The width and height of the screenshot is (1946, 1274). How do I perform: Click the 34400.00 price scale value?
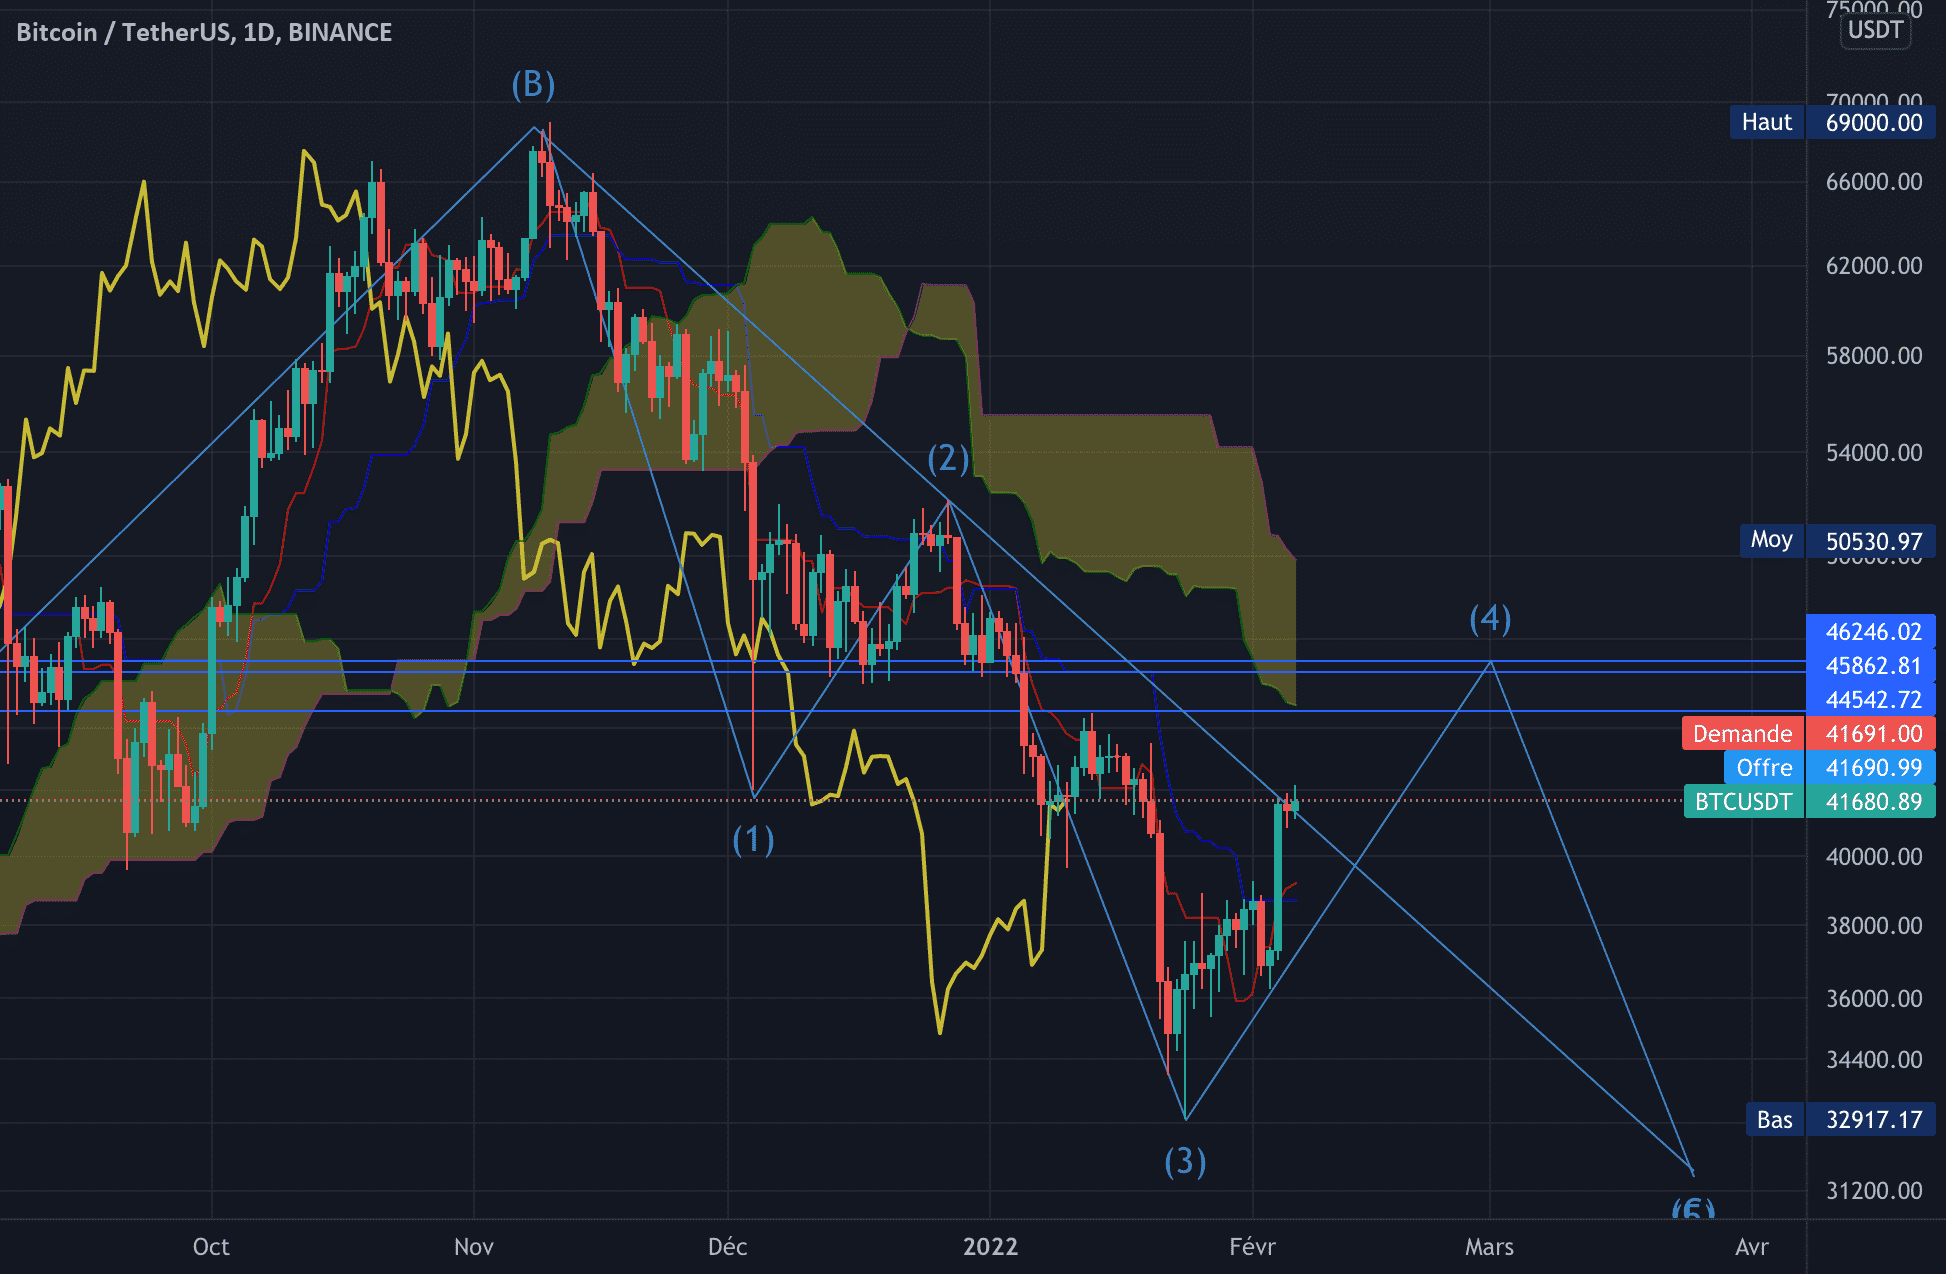[1874, 1060]
